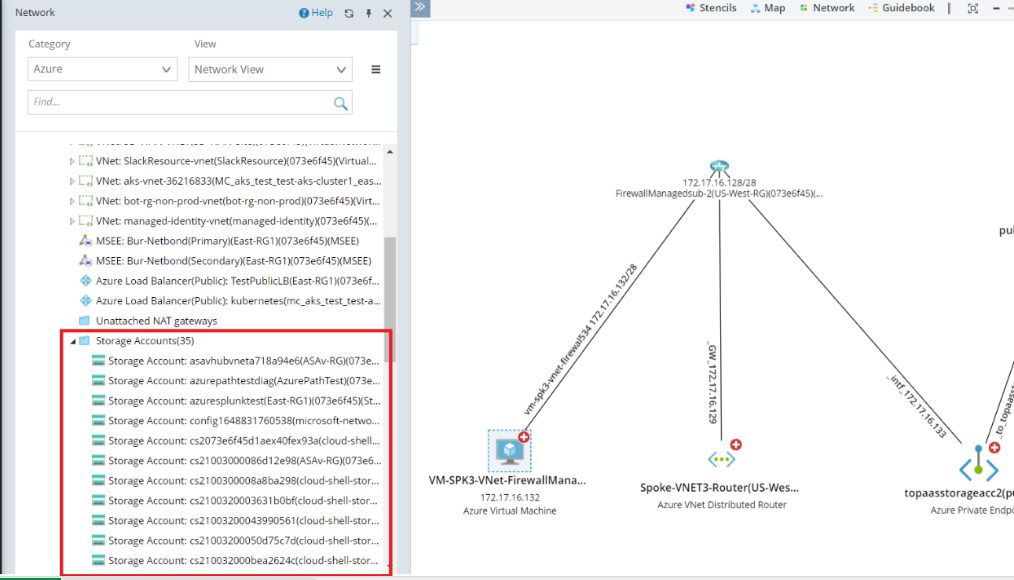Open the Guidebook menu

[x=901, y=8]
